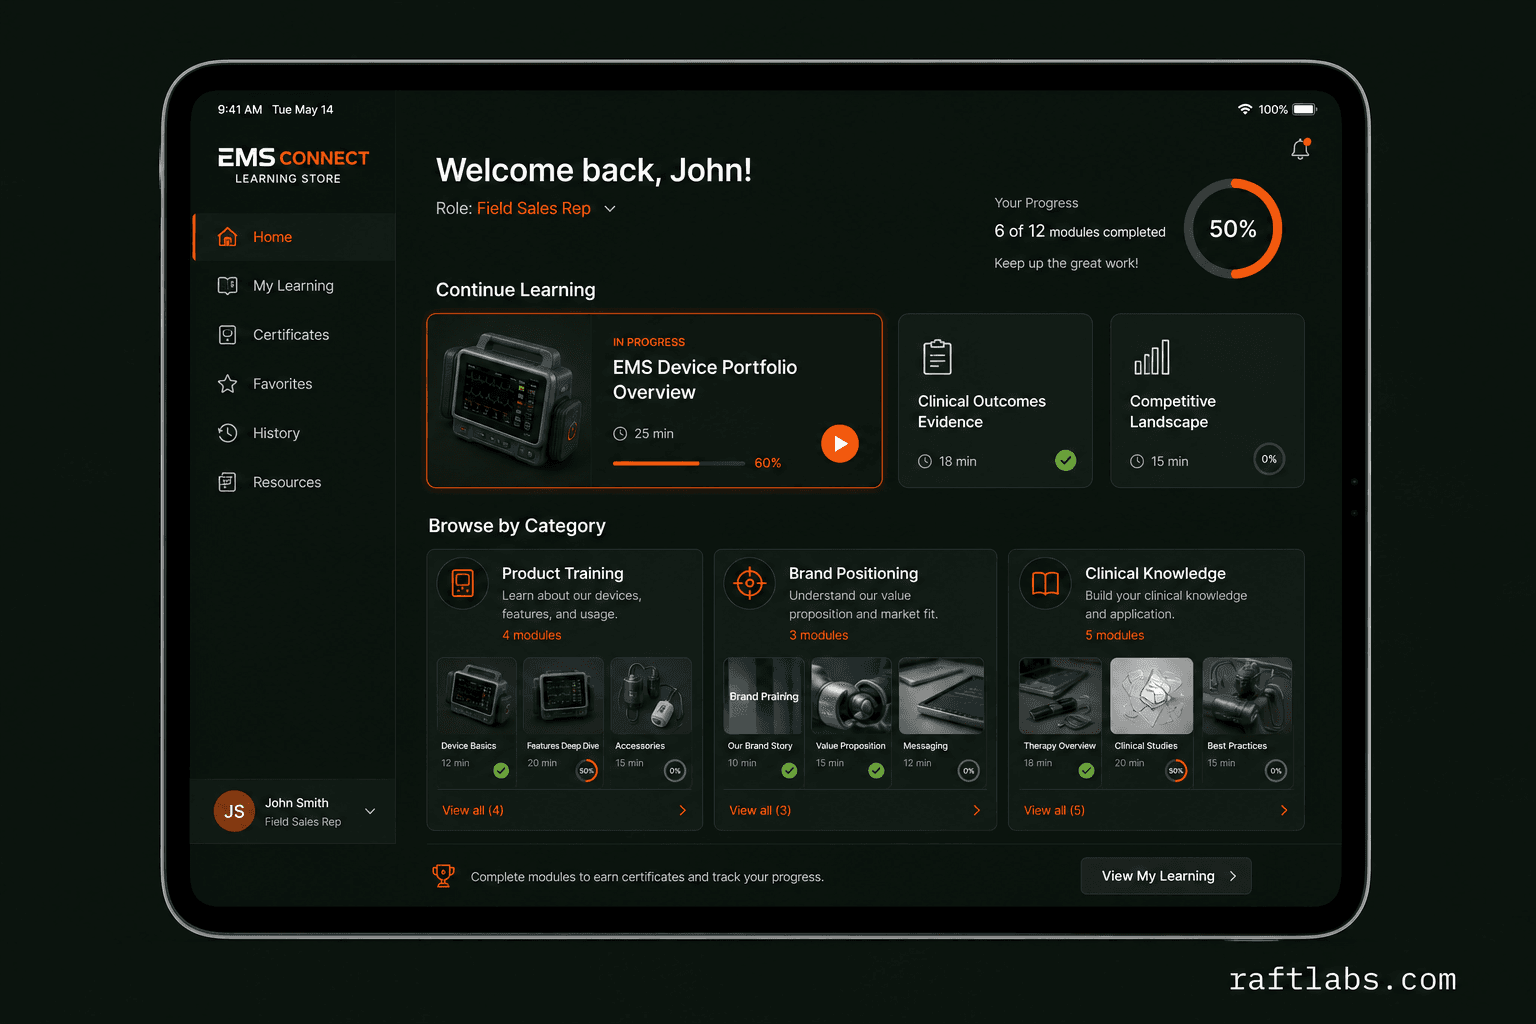Click the Wi-Fi status icon

(1245, 109)
